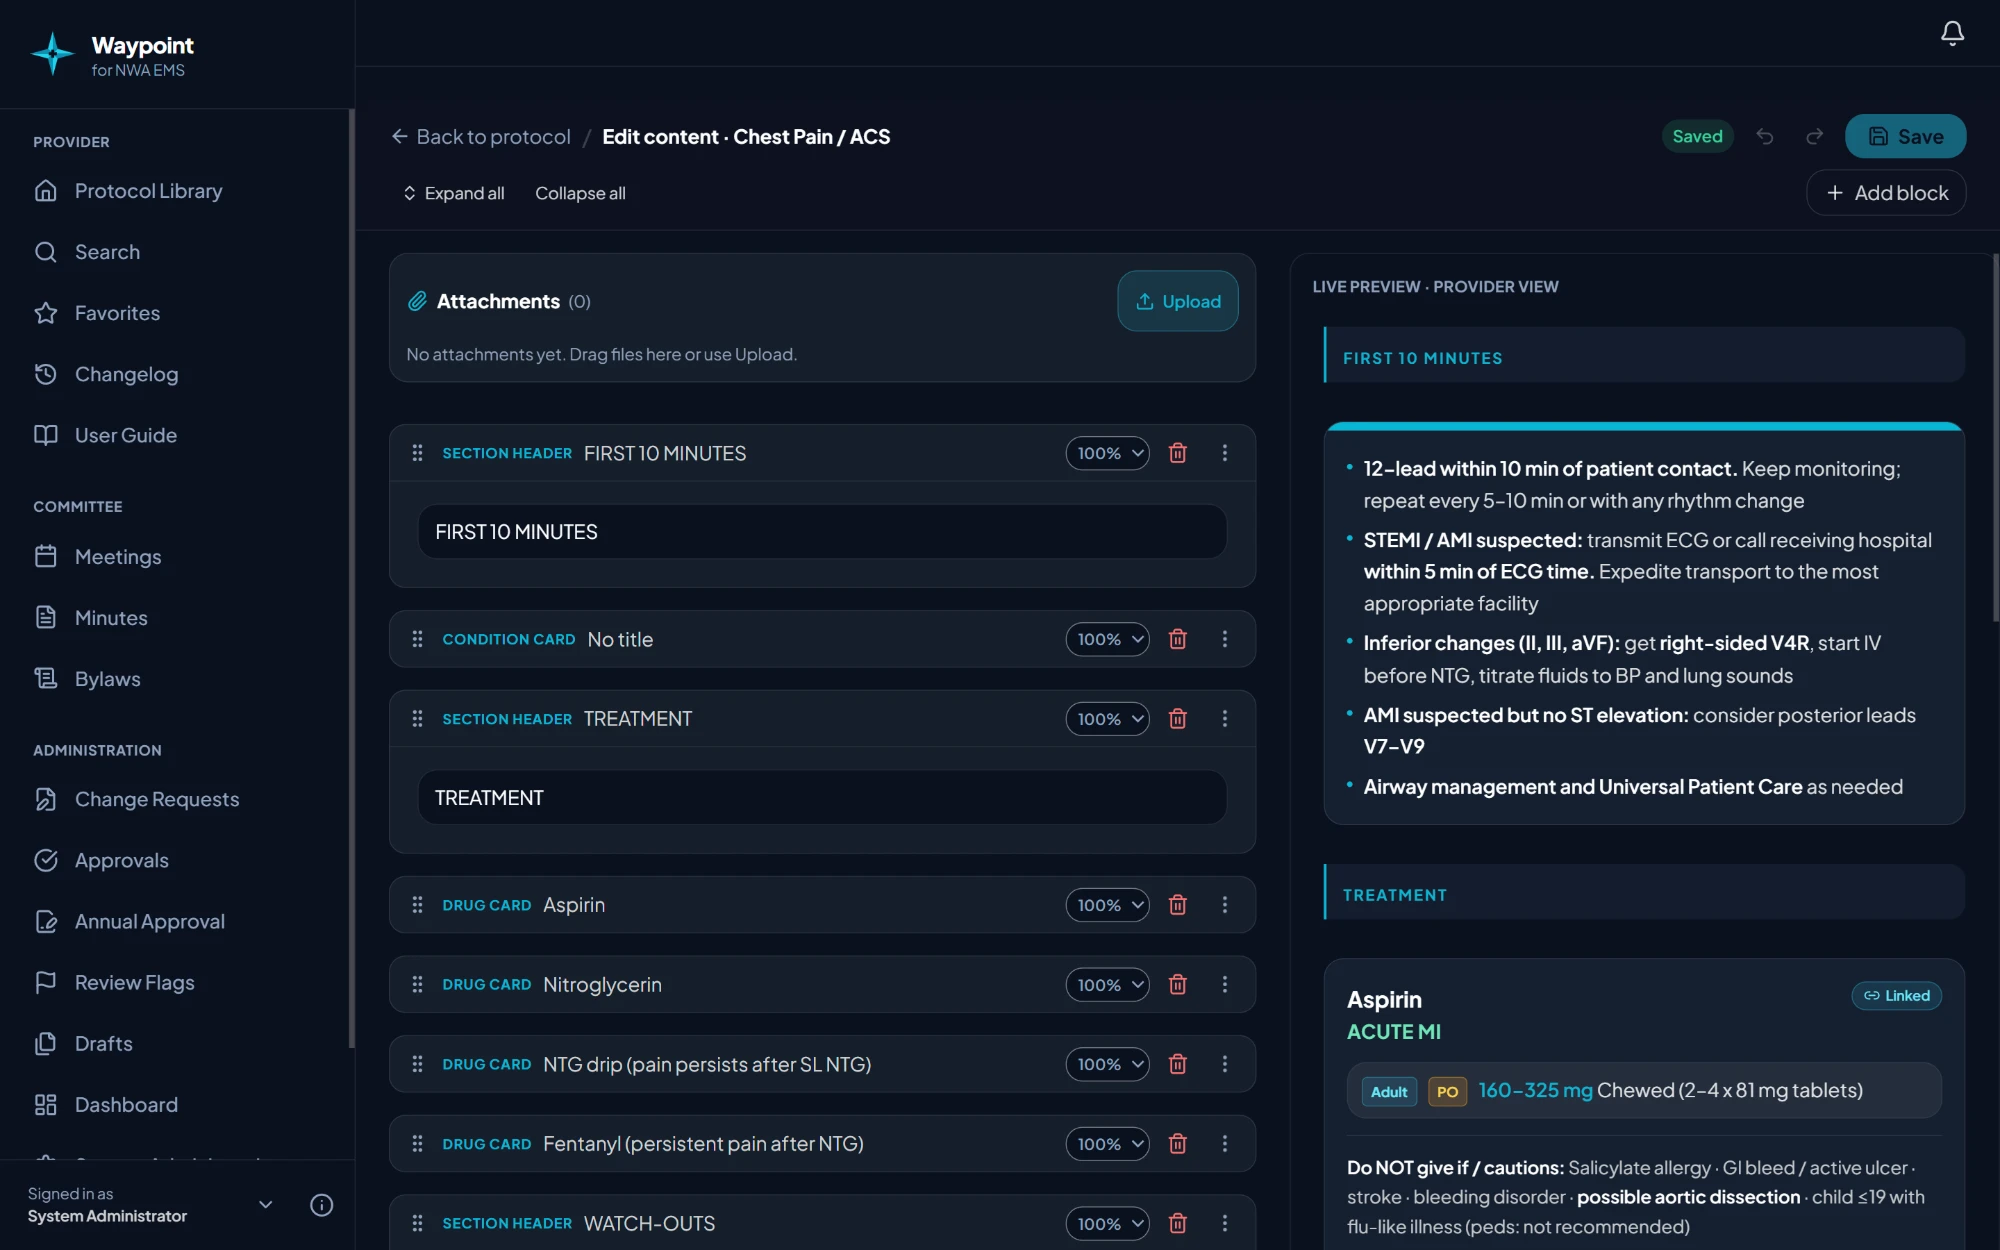
Task: Go back to protocol link
Action: click(481, 136)
